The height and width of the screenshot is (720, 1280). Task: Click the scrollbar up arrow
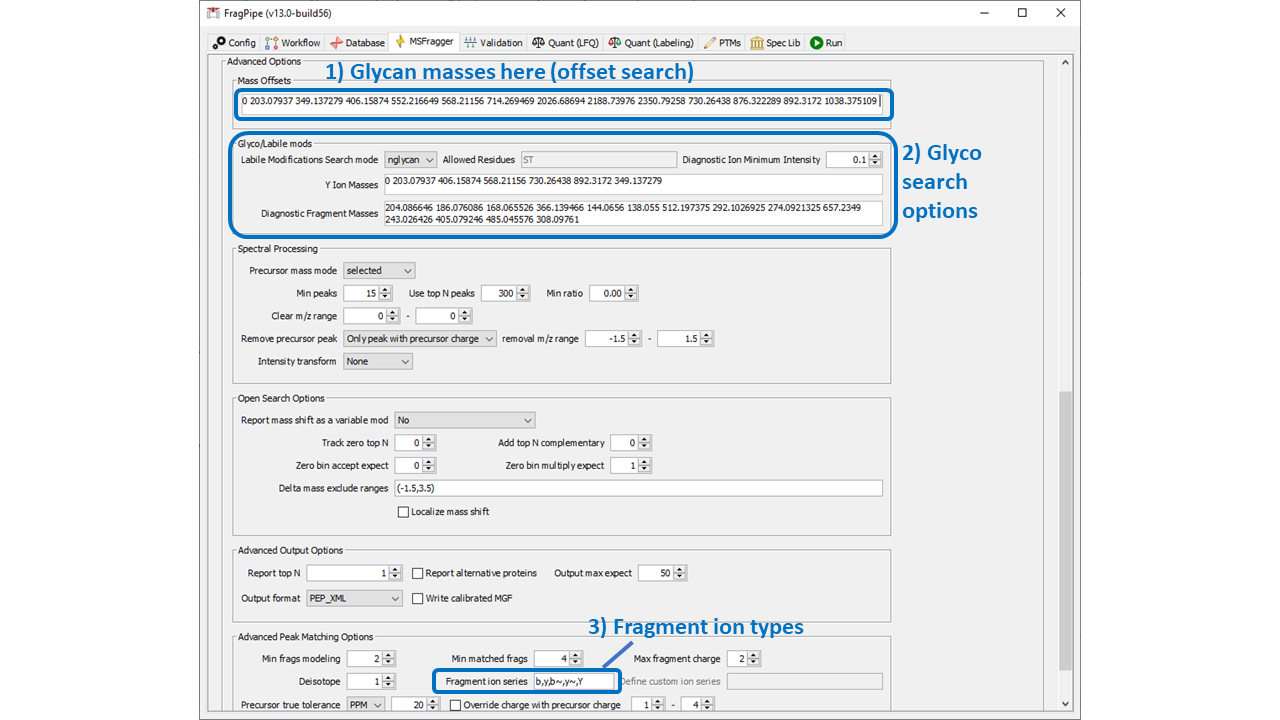[x=1064, y=62]
